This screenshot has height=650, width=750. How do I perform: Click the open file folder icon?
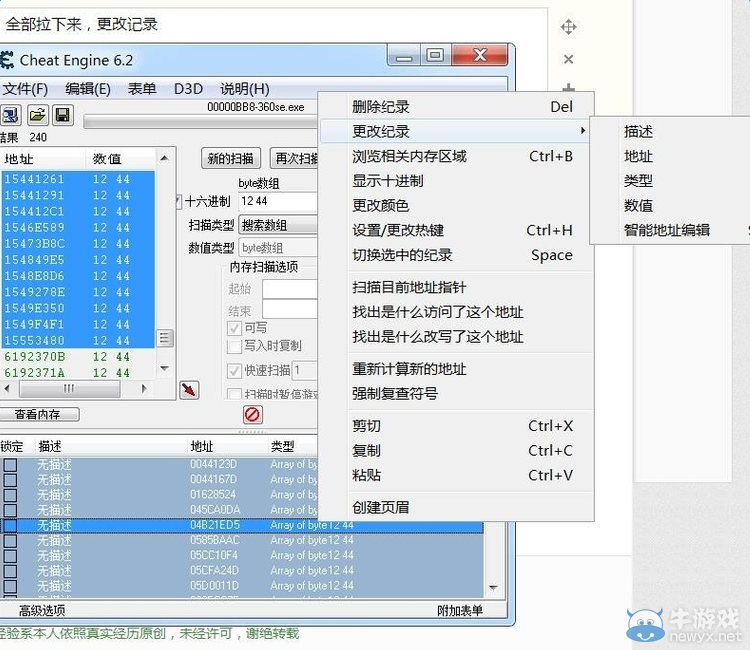click(x=37, y=115)
